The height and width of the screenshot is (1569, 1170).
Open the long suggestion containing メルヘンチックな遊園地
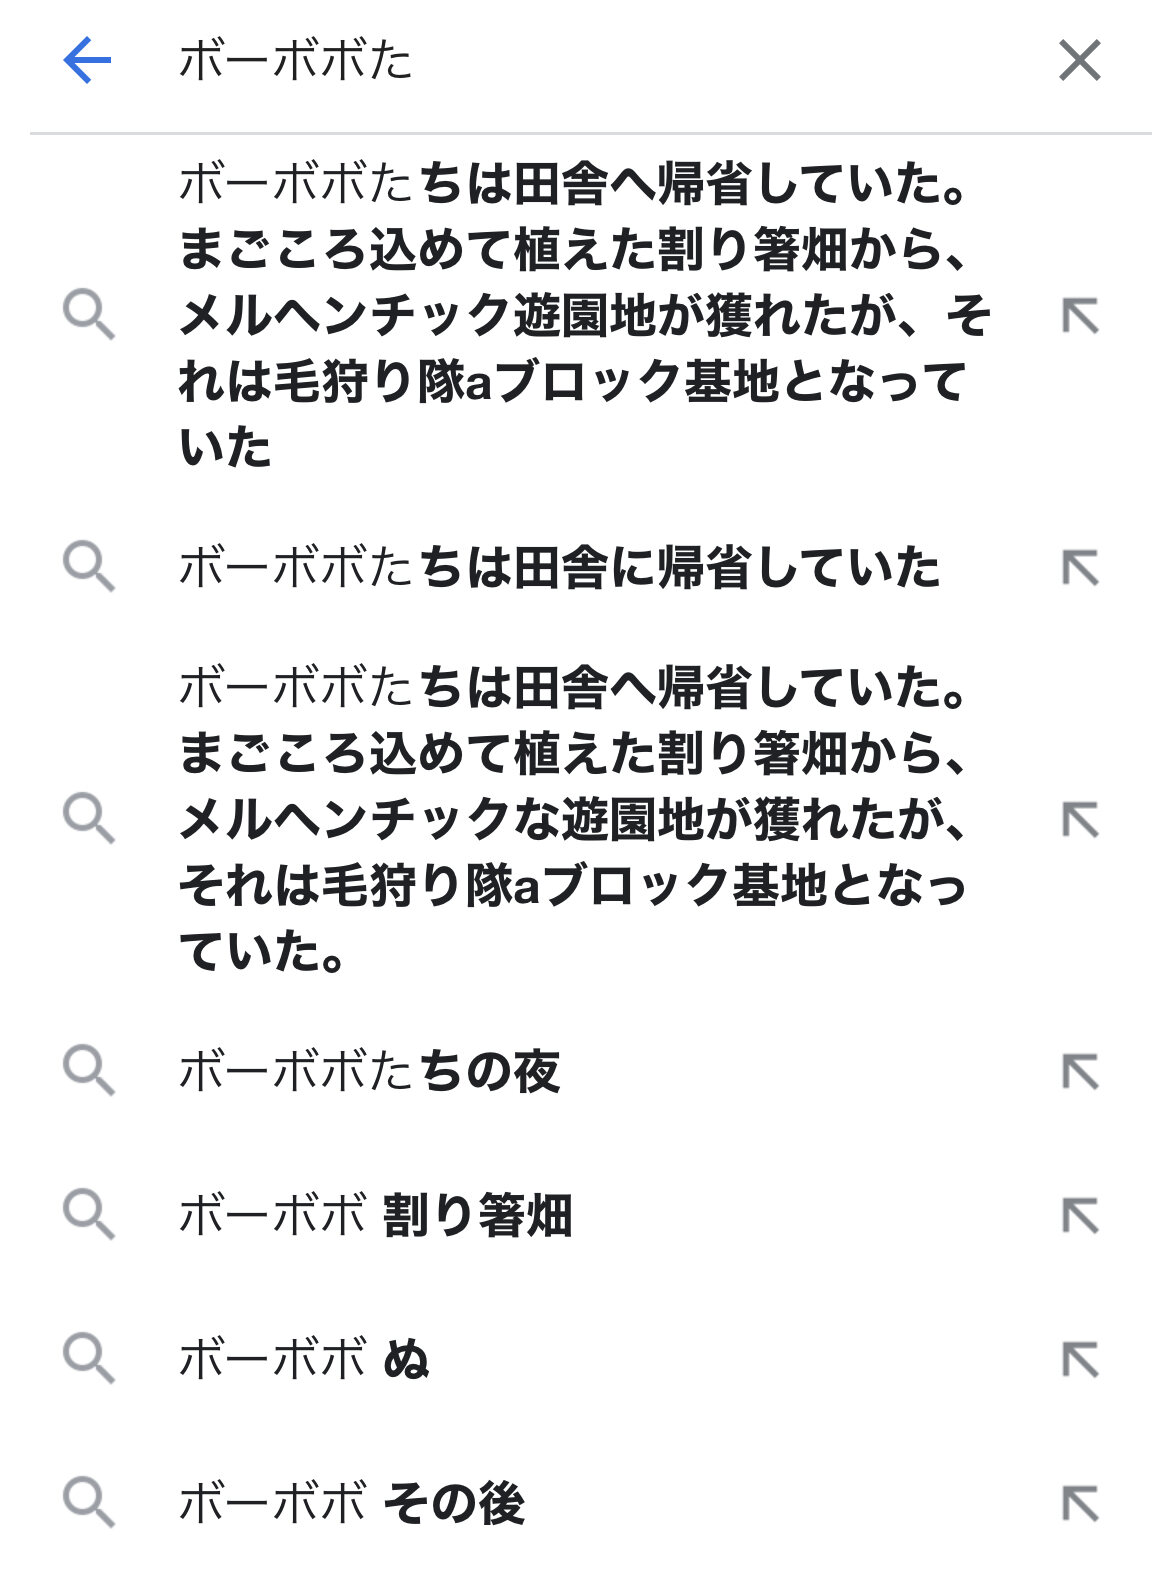pyautogui.click(x=575, y=820)
